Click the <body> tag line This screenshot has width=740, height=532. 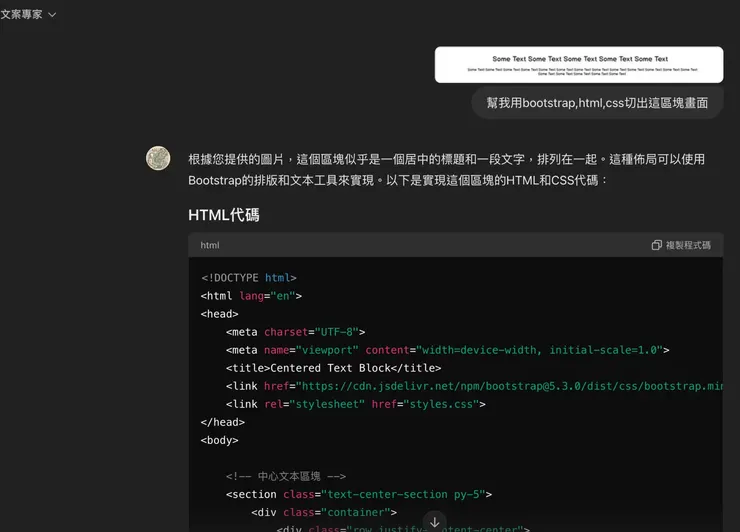219,440
